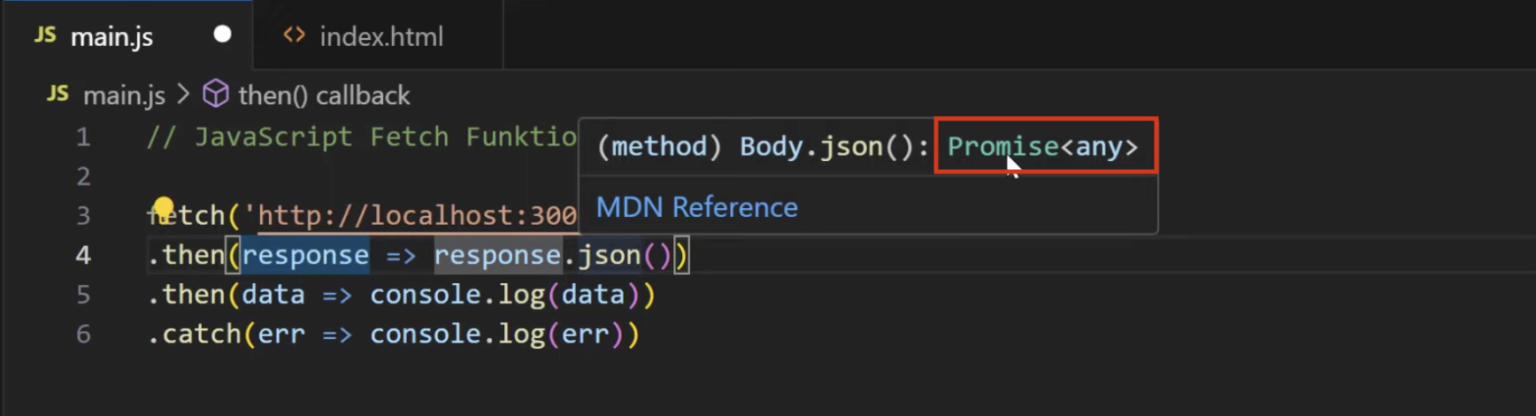Open the then() callback breadcrumb dropdown
The width and height of the screenshot is (1536, 416).
(324, 95)
